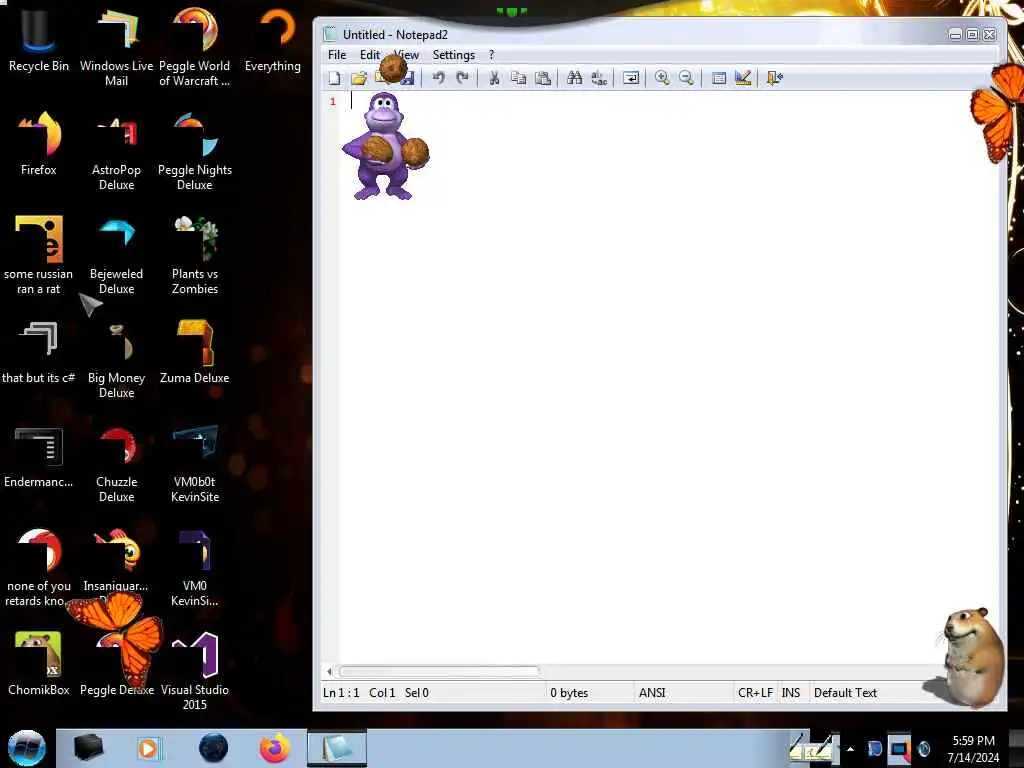Open the syntax scheme selector icon

pyautogui.click(x=718, y=78)
